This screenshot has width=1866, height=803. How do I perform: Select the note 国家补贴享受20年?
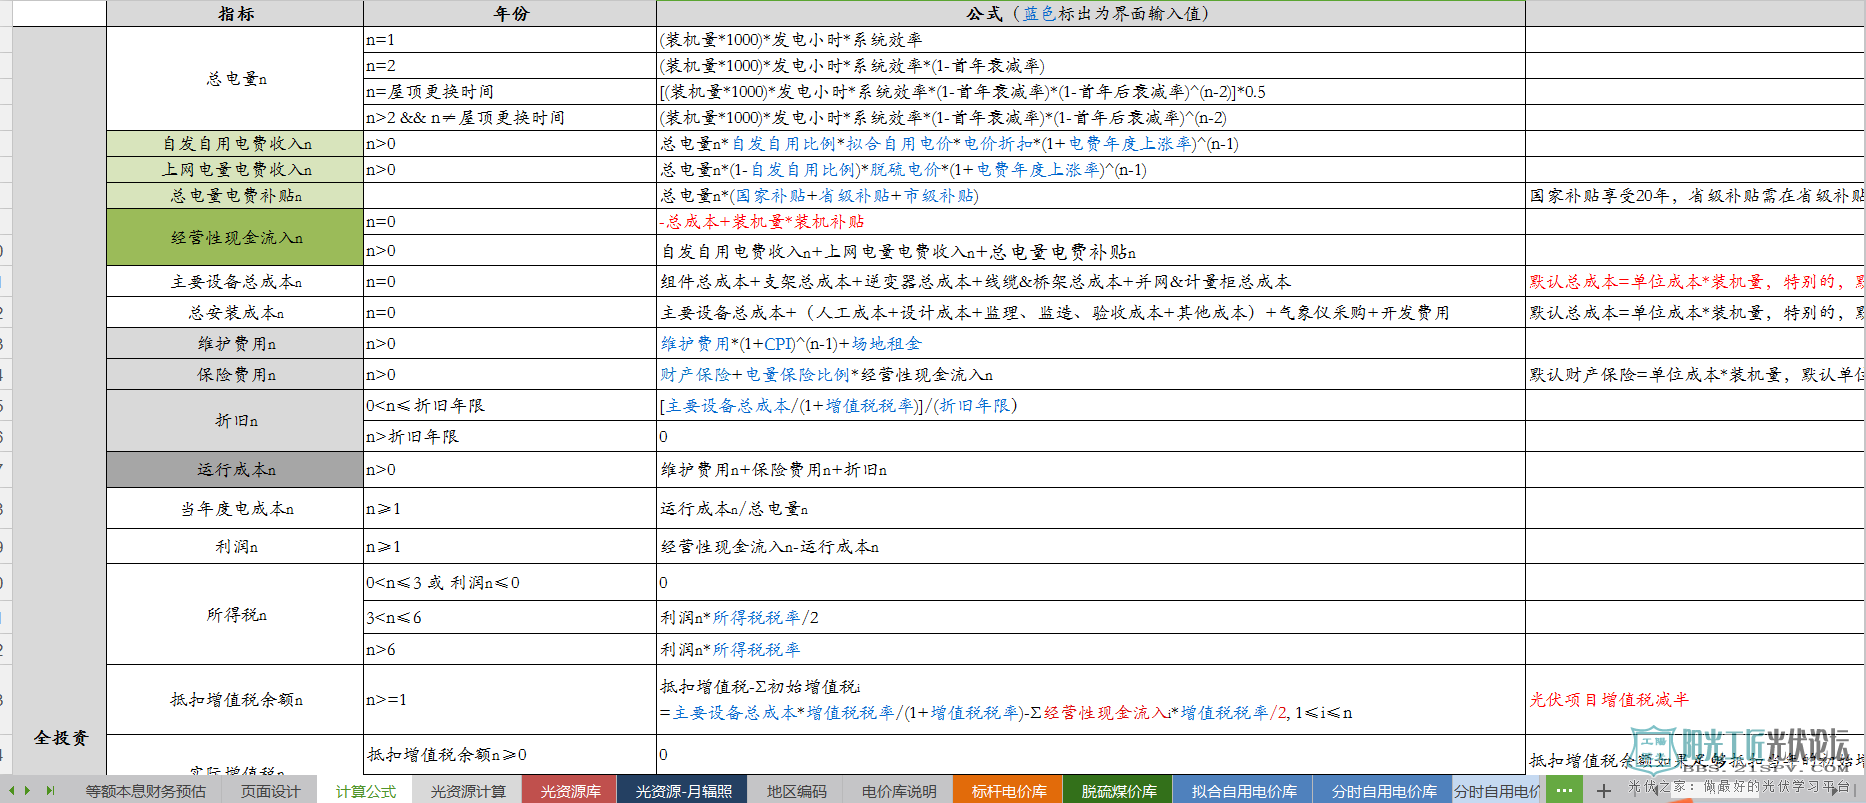[1695, 196]
